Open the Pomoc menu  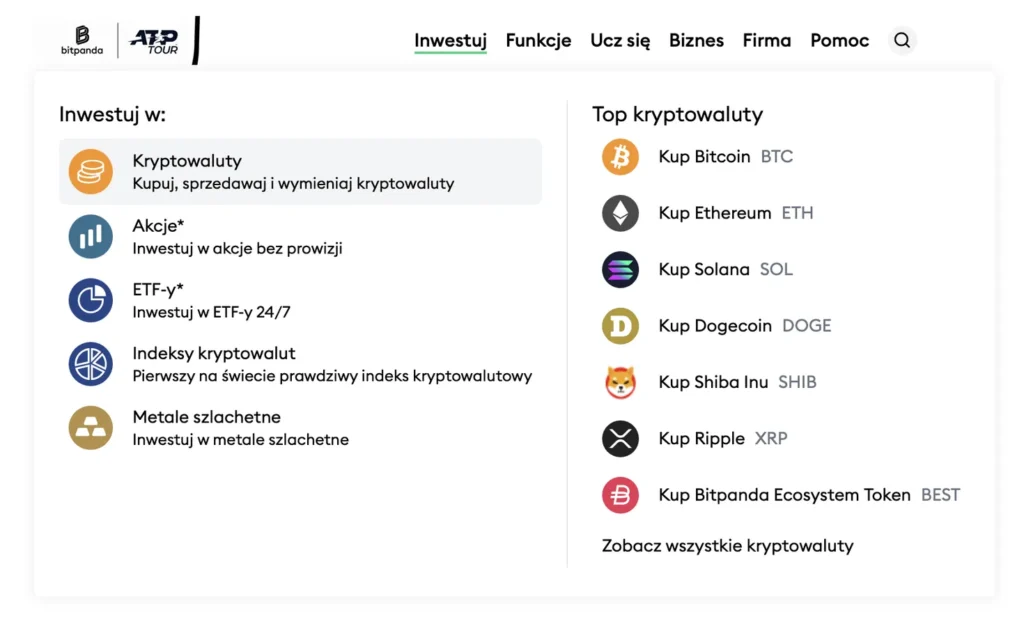click(x=839, y=41)
